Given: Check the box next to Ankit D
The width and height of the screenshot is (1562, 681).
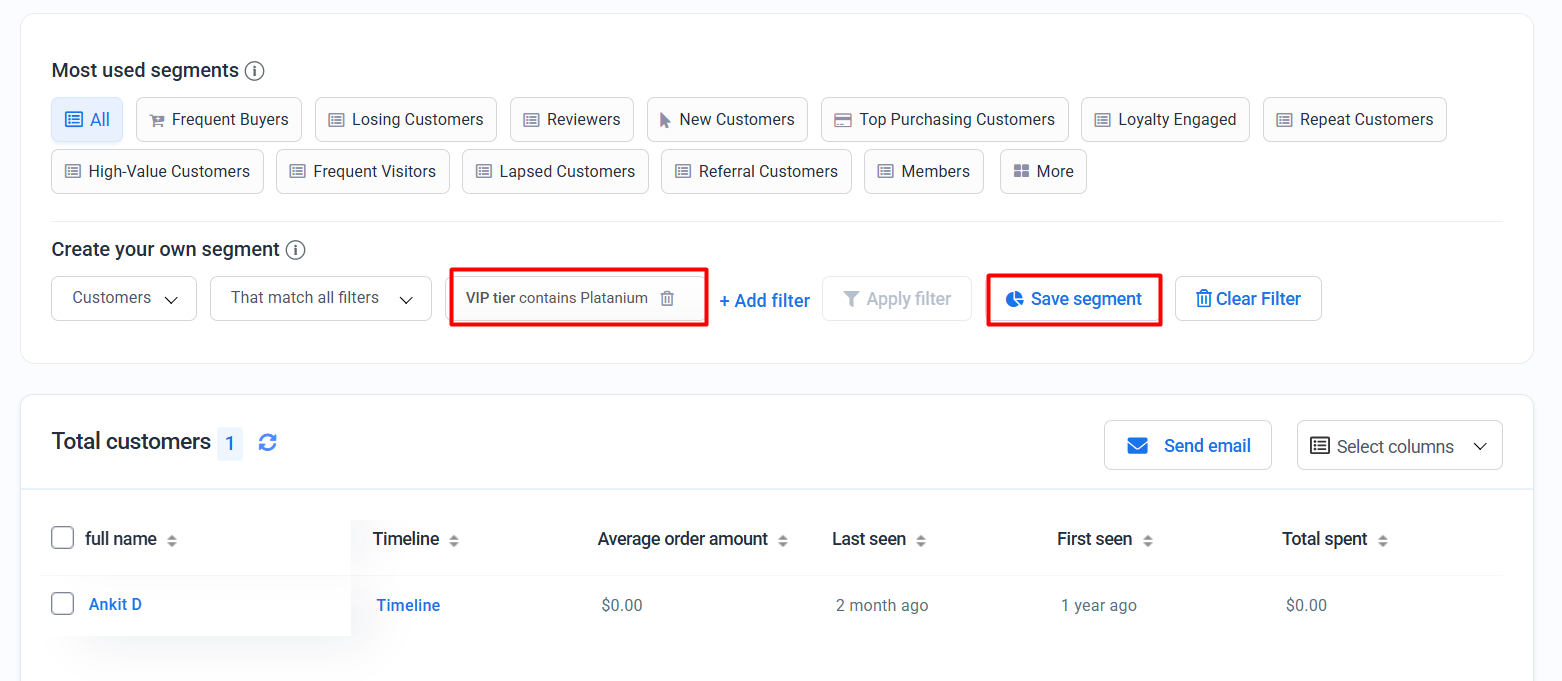Looking at the screenshot, I should click(63, 603).
